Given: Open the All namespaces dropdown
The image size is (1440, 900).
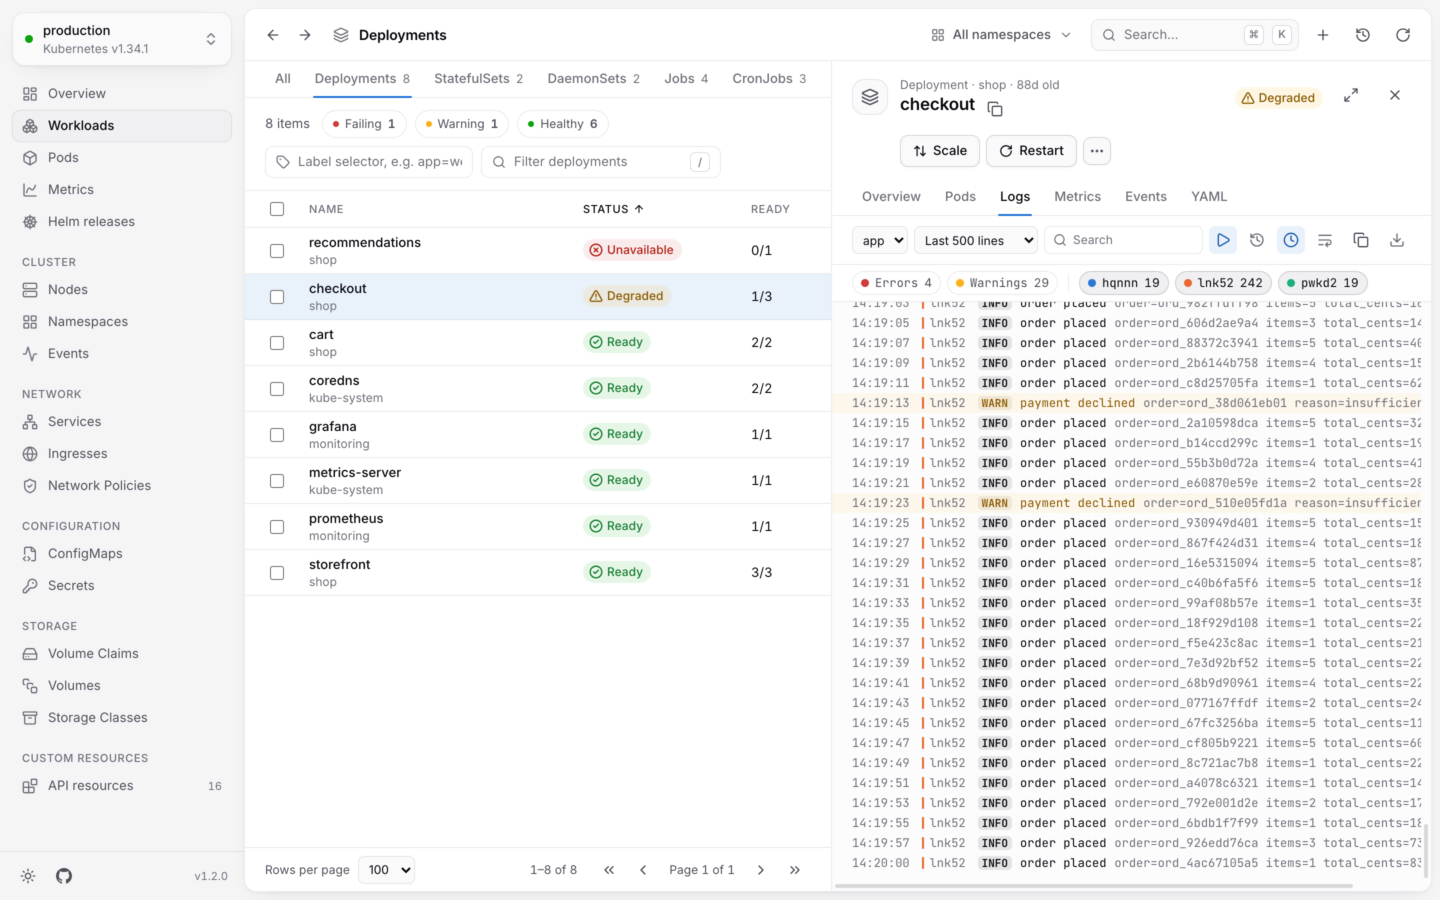Looking at the screenshot, I should pyautogui.click(x=1001, y=35).
